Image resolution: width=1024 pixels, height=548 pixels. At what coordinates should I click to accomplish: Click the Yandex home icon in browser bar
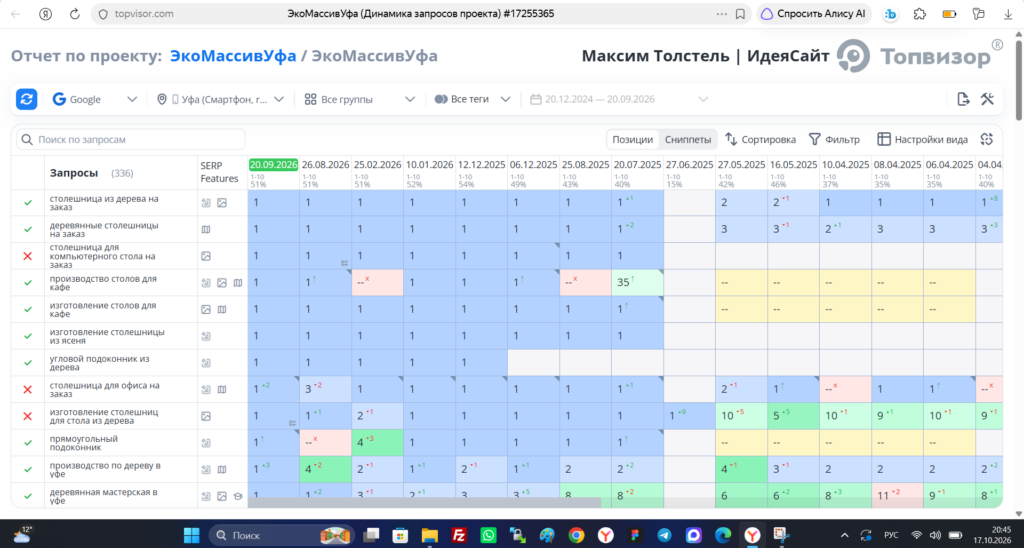[x=45, y=14]
